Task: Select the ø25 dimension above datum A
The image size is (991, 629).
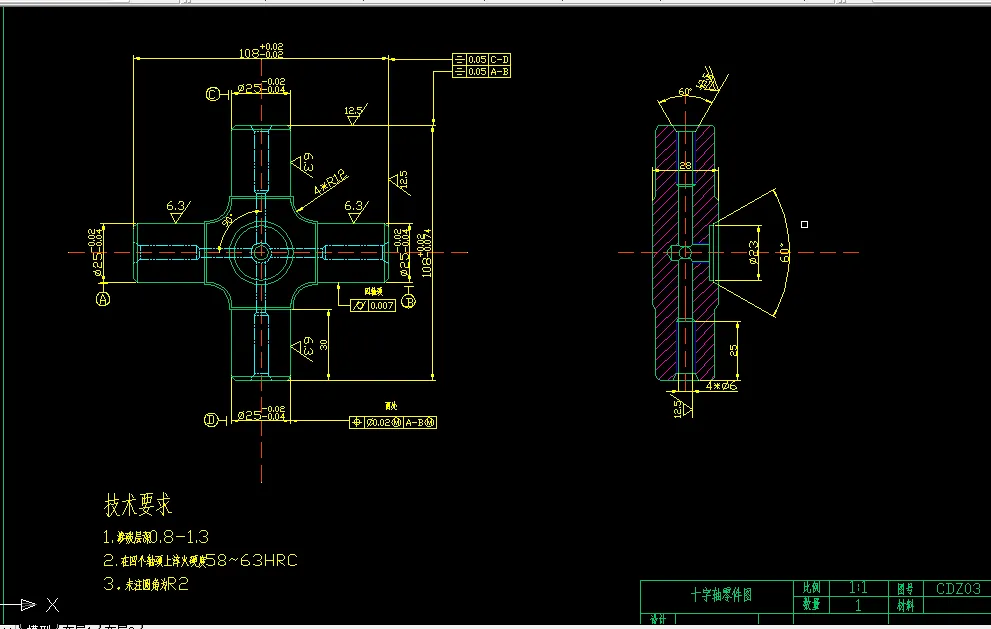Action: [x=96, y=253]
